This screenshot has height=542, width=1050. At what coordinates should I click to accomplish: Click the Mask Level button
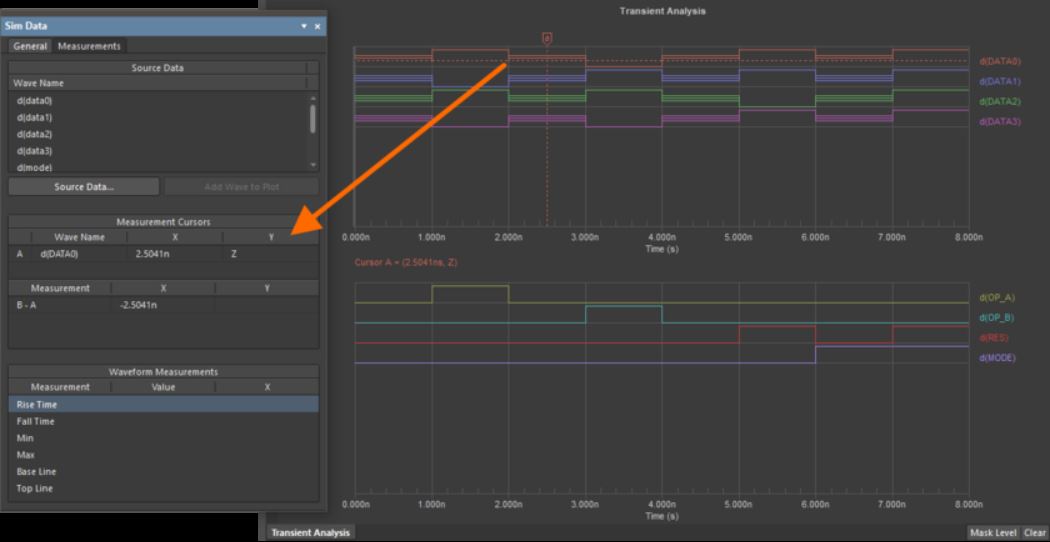(994, 533)
